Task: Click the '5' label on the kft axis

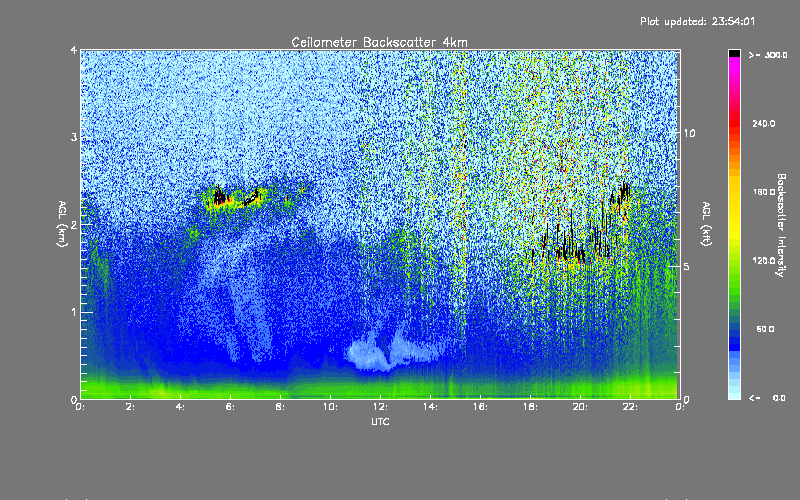Action: point(687,266)
